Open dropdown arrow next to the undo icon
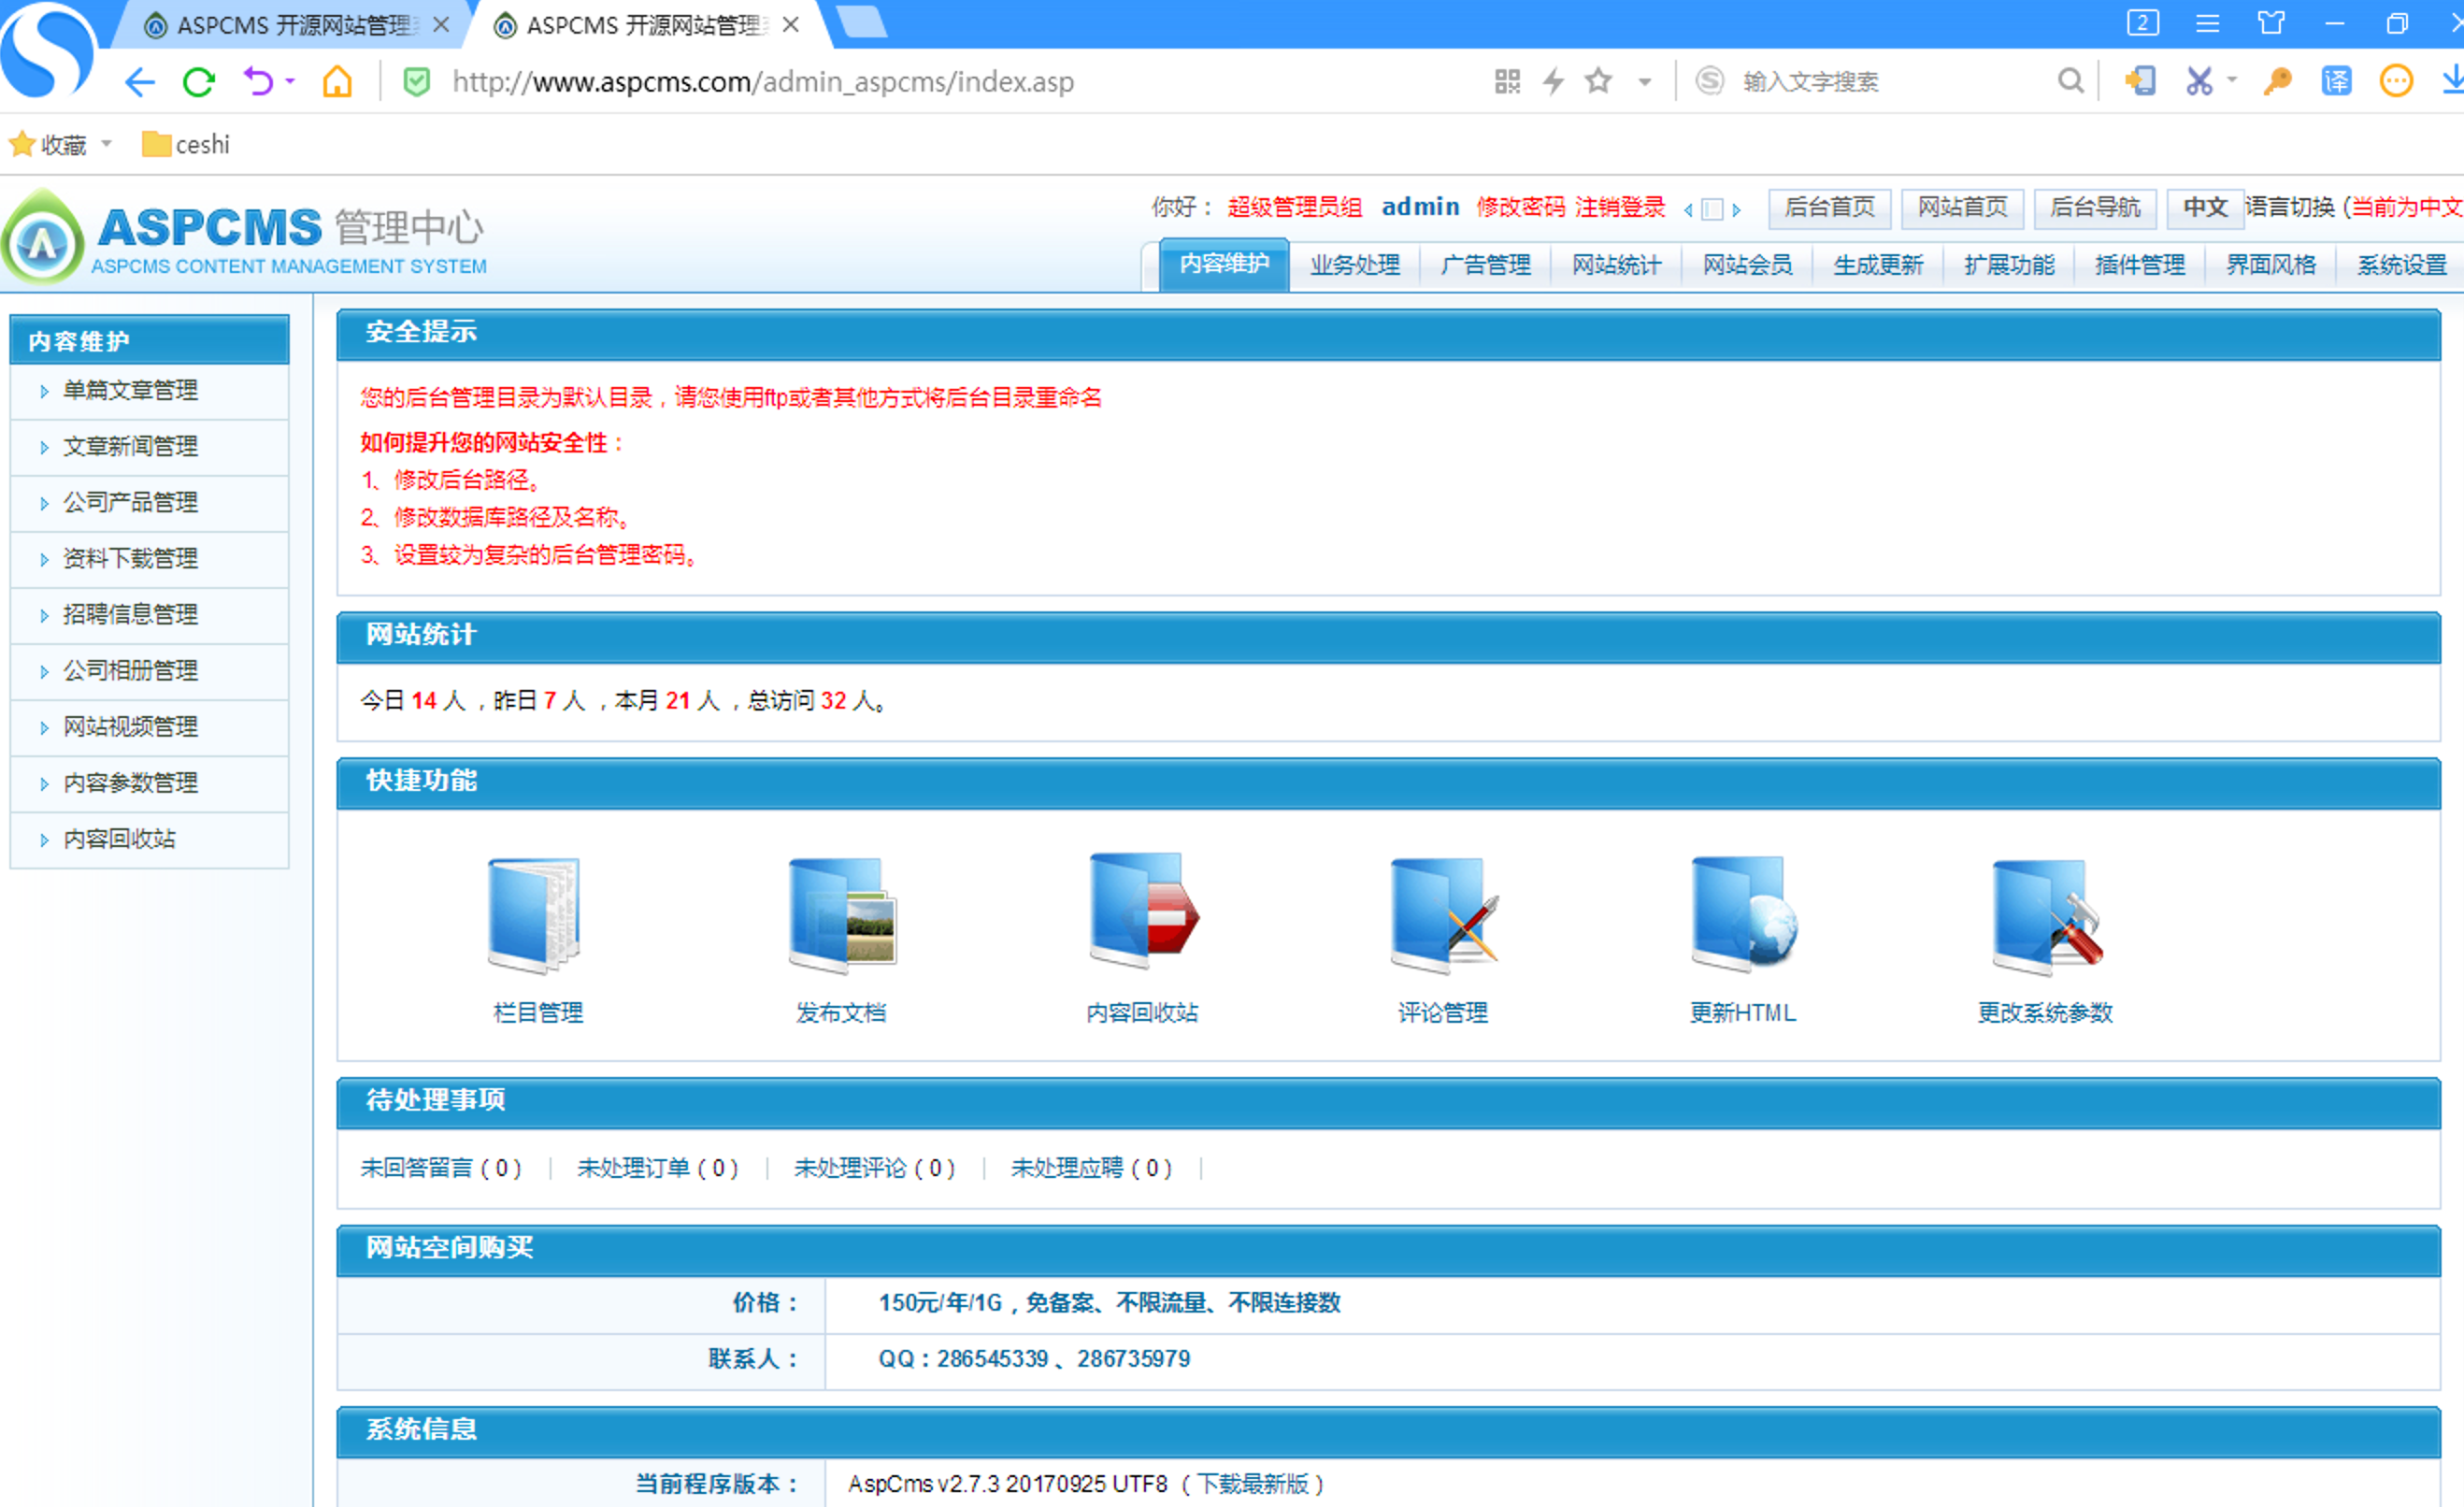 point(290,81)
